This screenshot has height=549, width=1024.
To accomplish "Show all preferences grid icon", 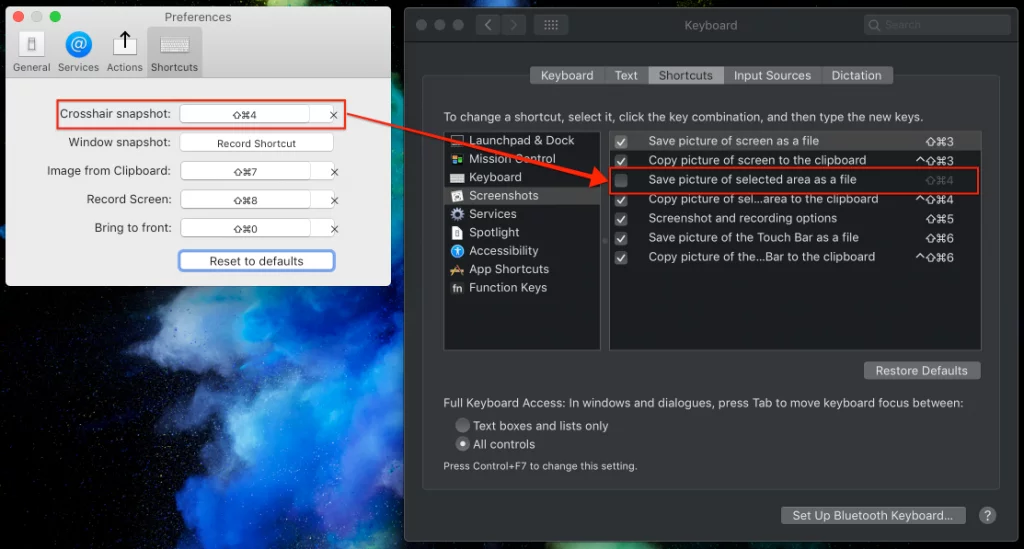I will click(x=551, y=25).
